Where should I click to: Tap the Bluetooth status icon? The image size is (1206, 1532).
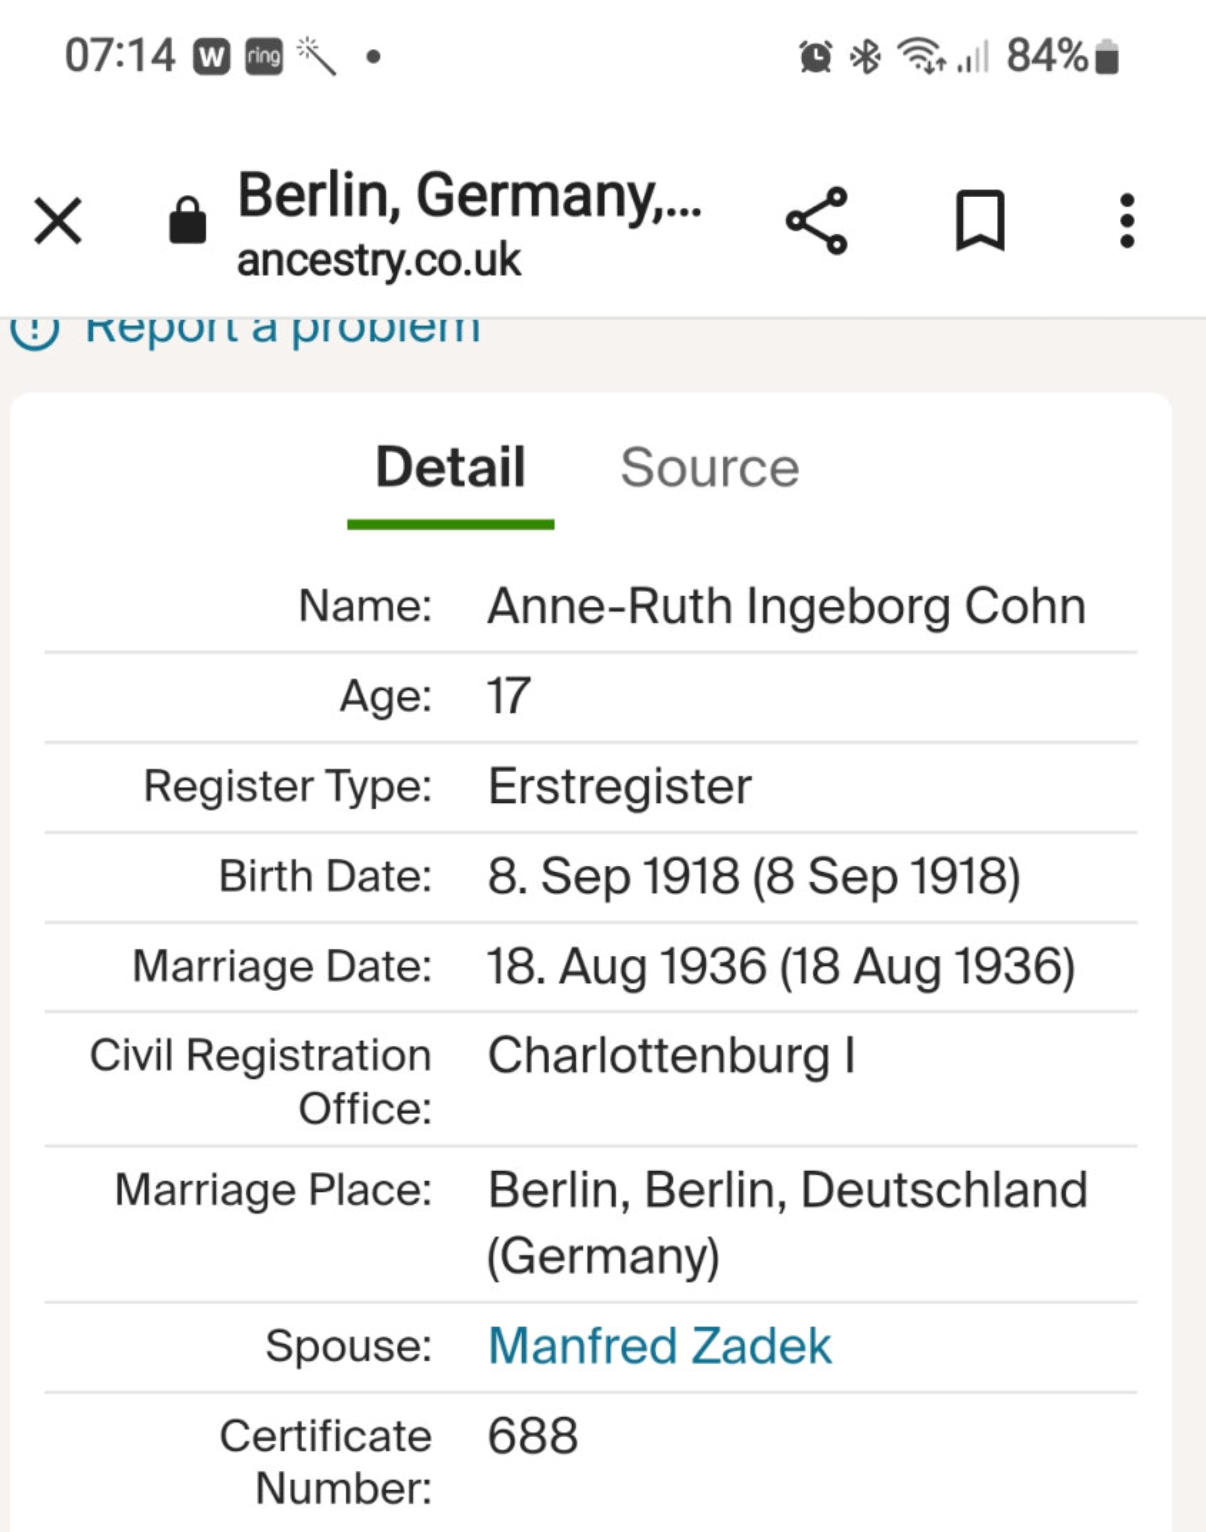click(x=865, y=57)
